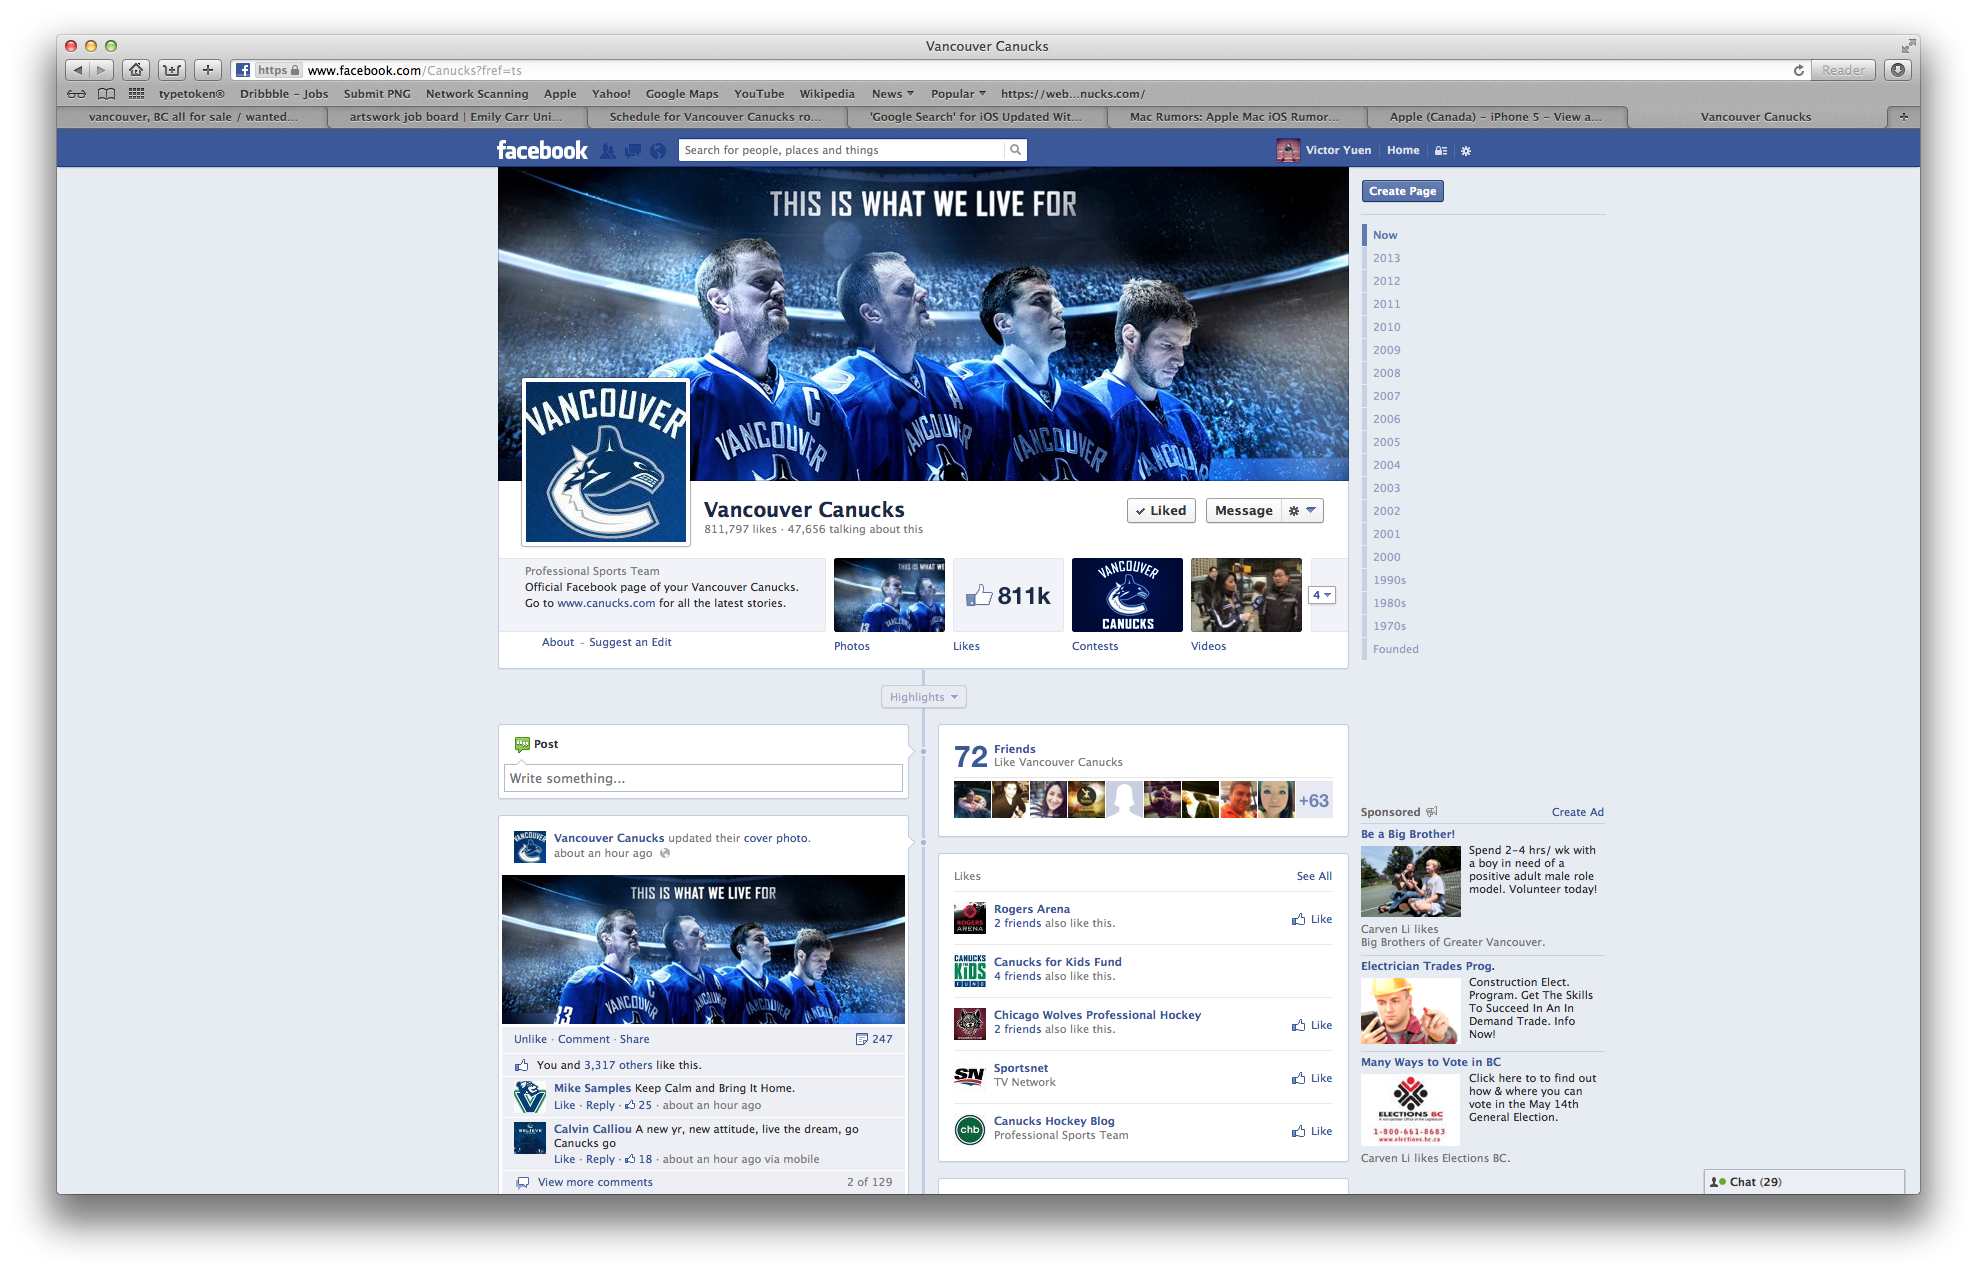Switch to Mac Rumors tab
This screenshot has height=1273, width=1977.
[x=1236, y=117]
